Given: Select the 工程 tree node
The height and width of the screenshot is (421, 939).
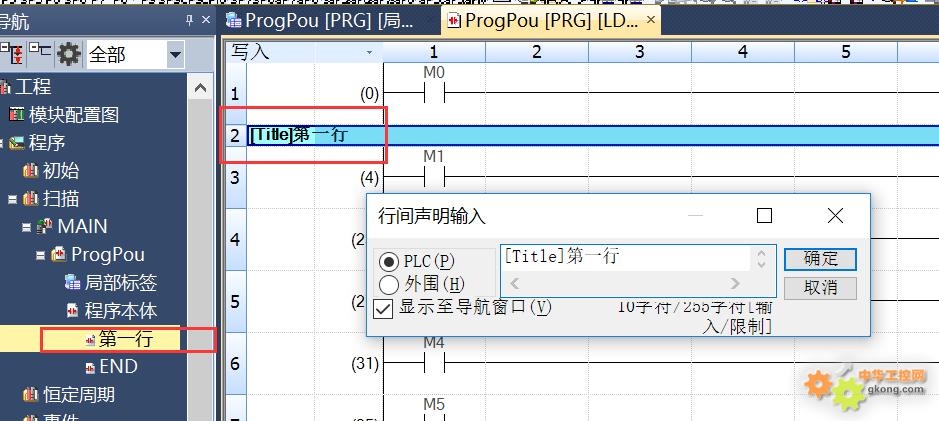Looking at the screenshot, I should pos(33,87).
